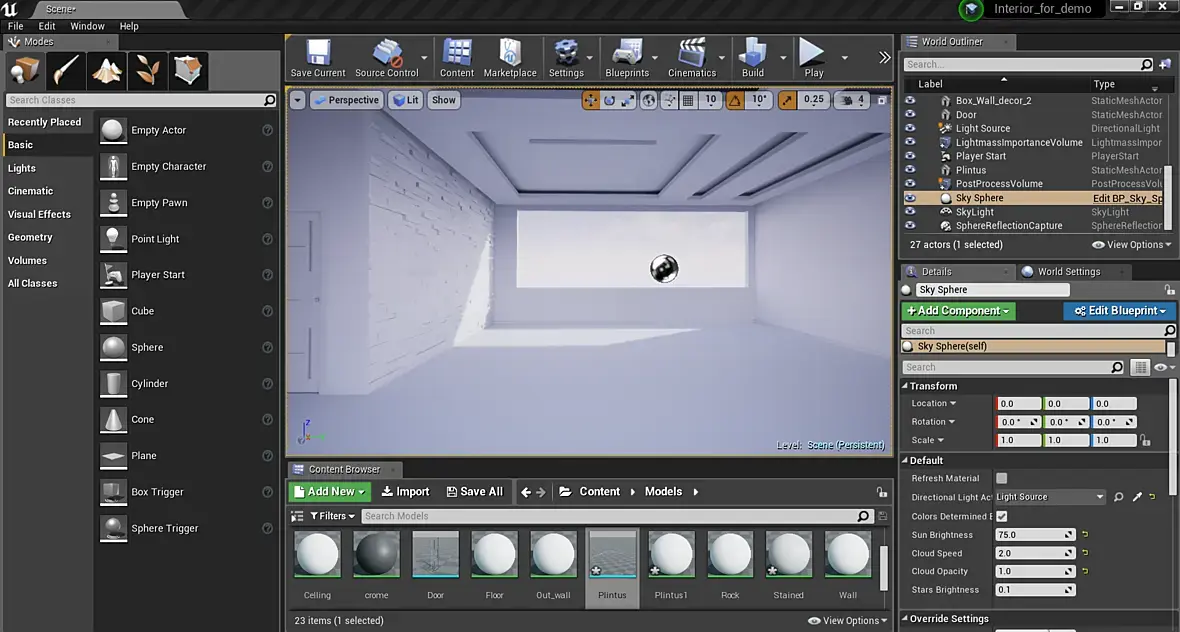This screenshot has width=1180, height=632.
Task: Enable the Refresh Material checkbox
Action: tap(1002, 479)
